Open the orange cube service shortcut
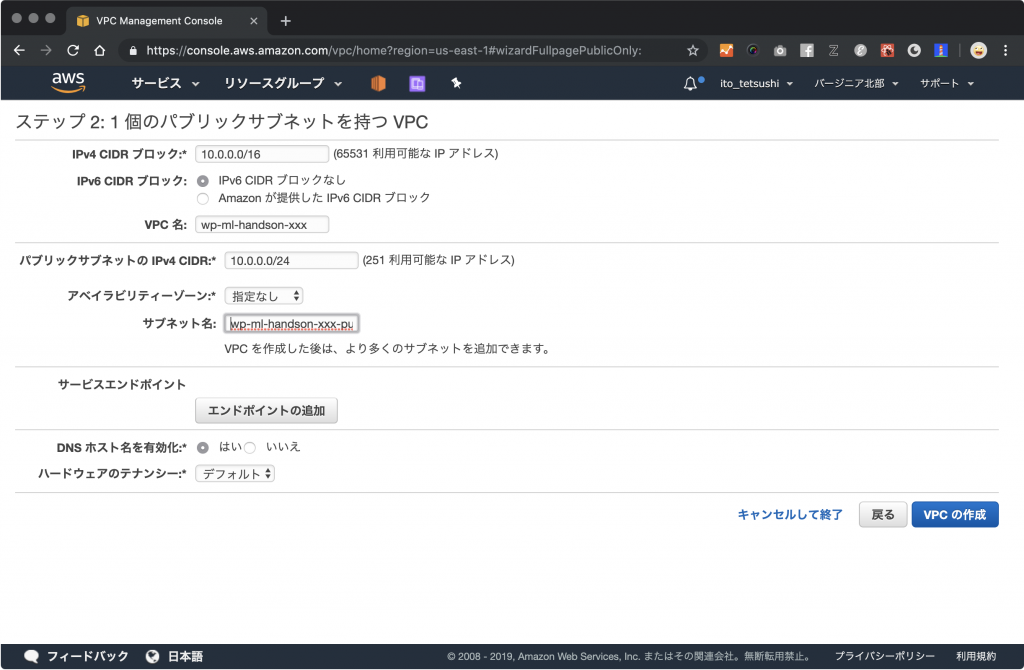Image resolution: width=1024 pixels, height=670 pixels. (x=378, y=84)
